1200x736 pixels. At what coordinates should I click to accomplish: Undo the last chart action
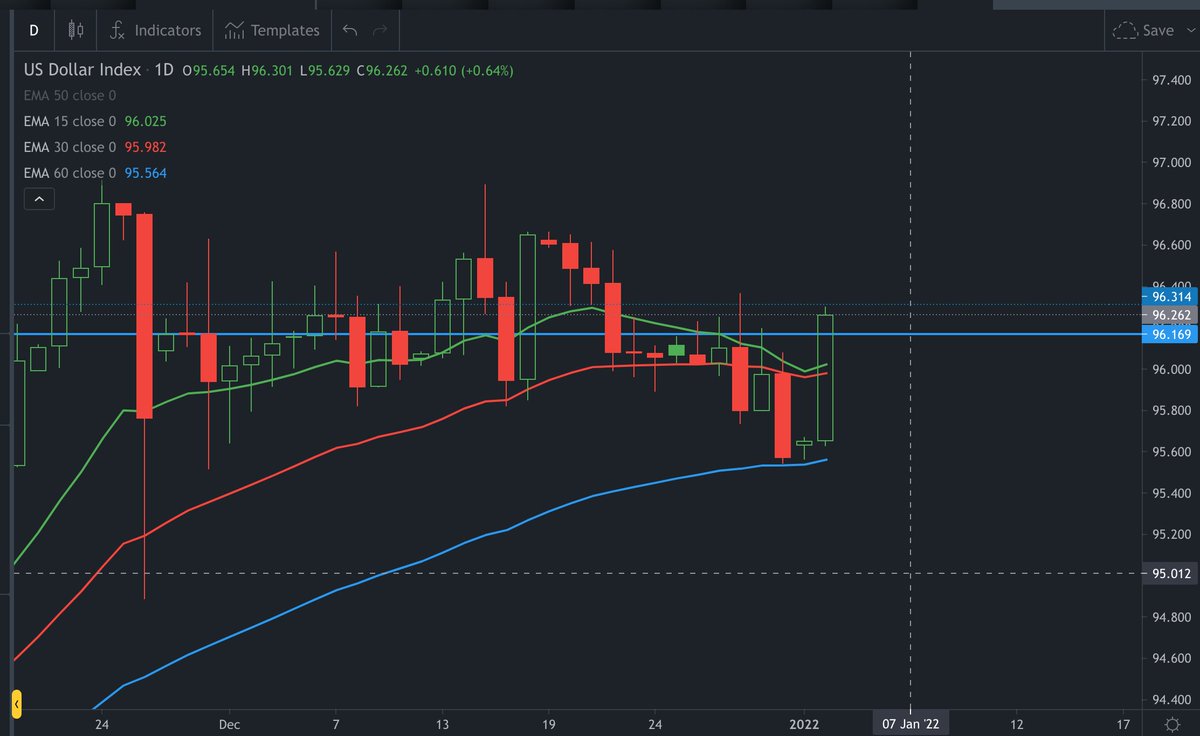click(x=349, y=30)
